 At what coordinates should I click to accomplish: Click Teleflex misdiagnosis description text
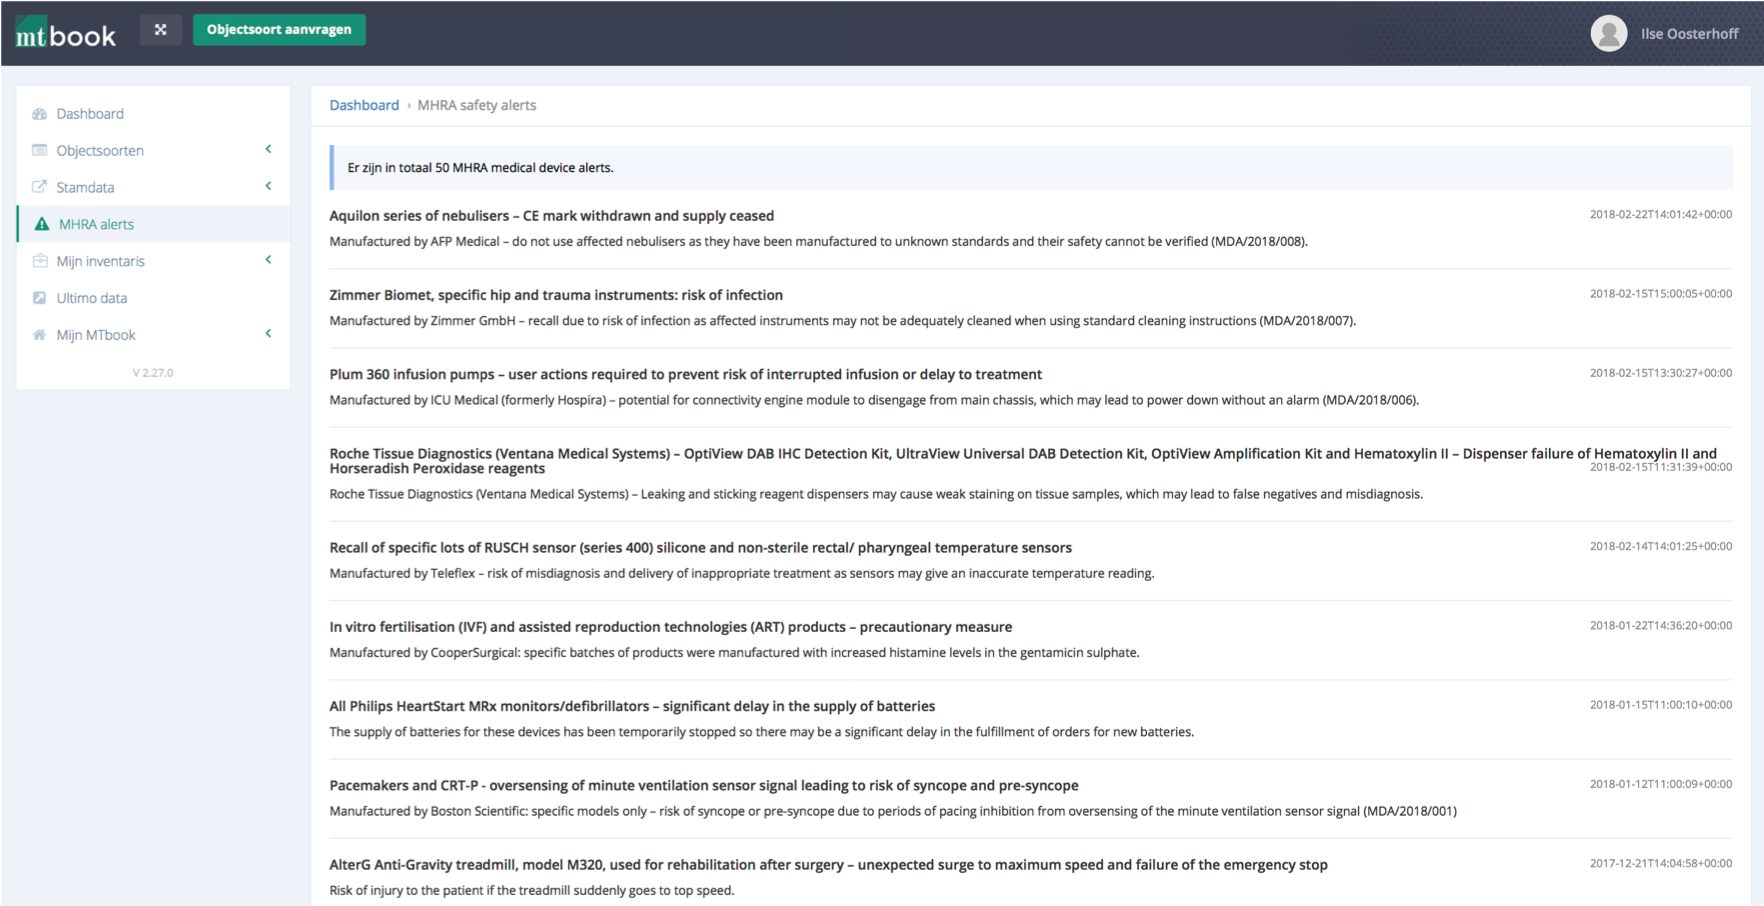click(742, 573)
